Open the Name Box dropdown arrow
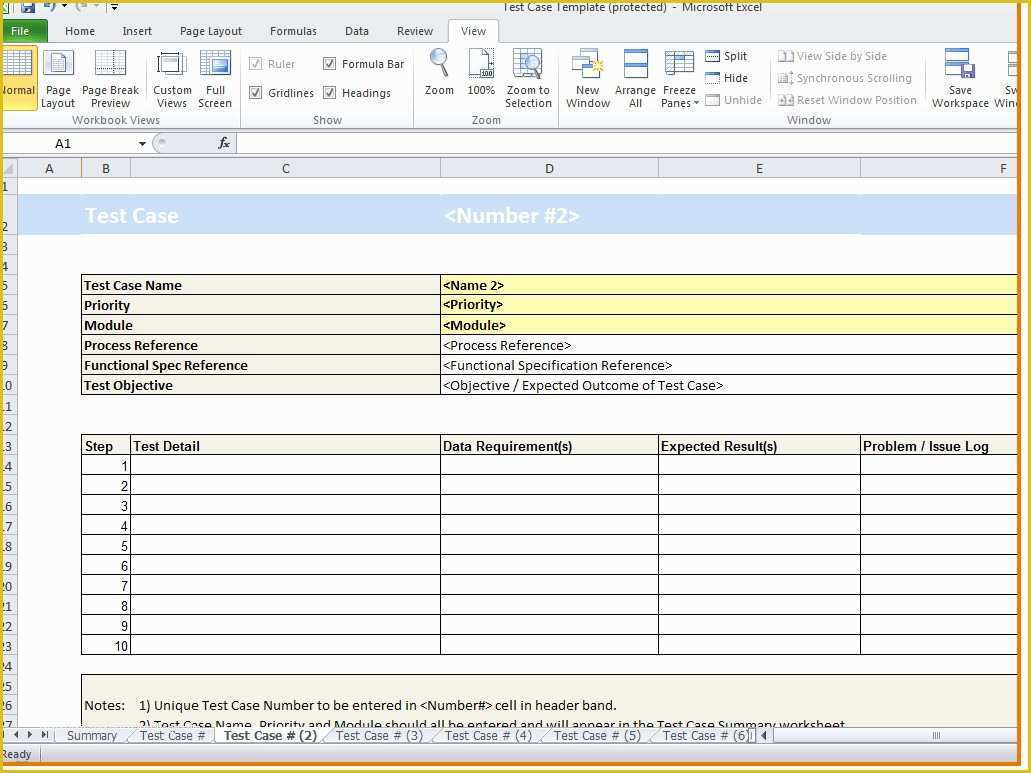1031x773 pixels. 142,144
